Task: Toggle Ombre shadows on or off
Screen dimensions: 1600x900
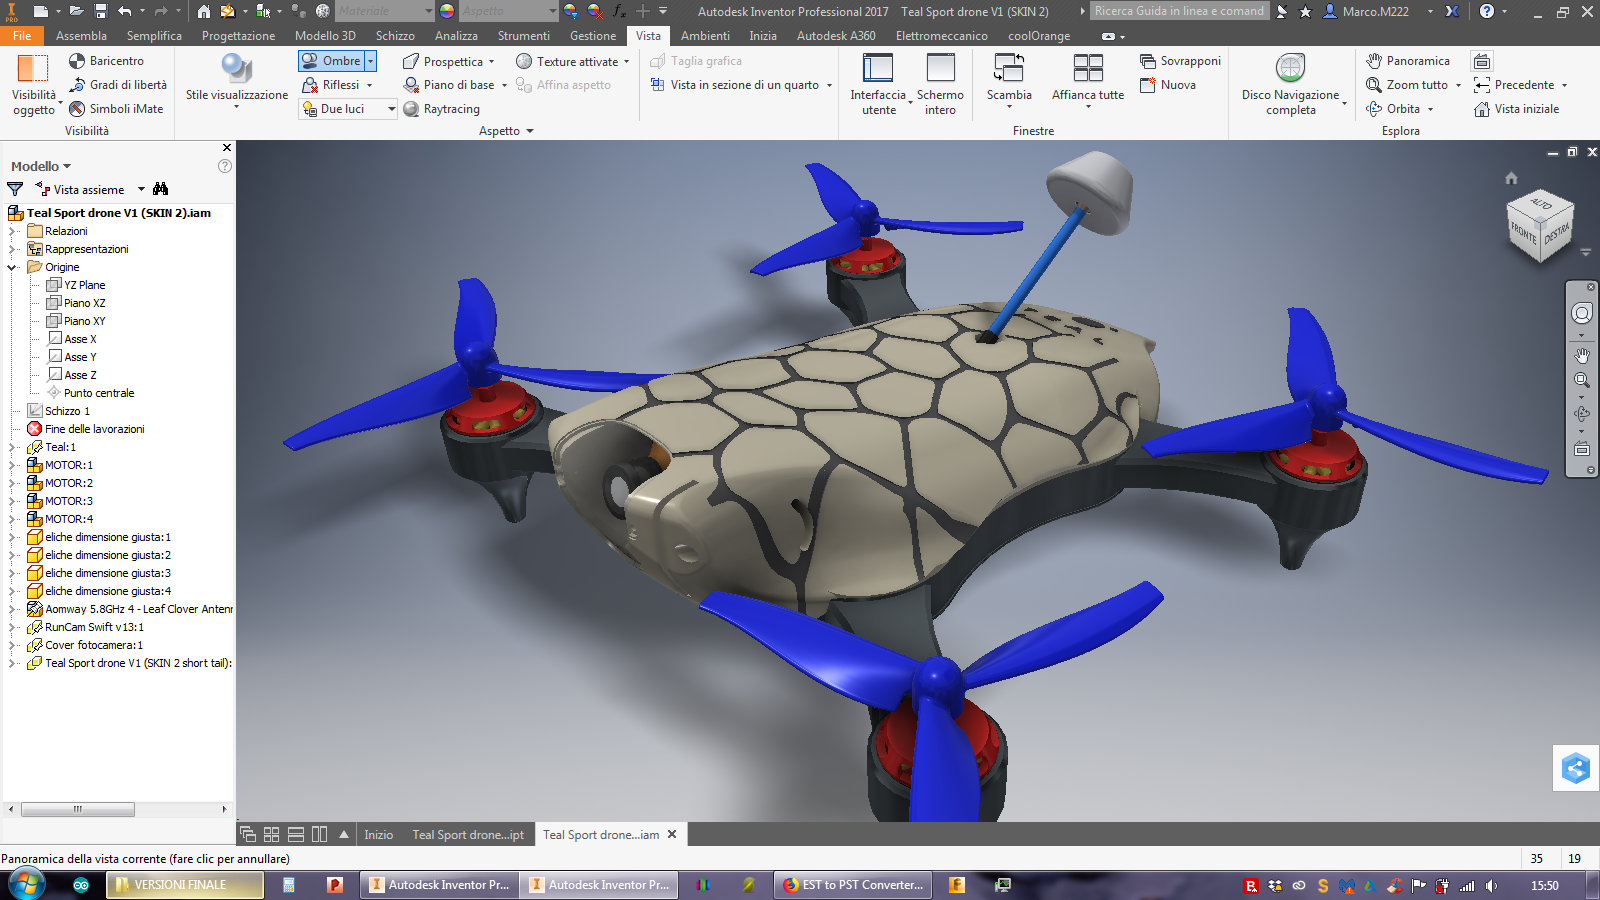Action: pyautogui.click(x=331, y=61)
